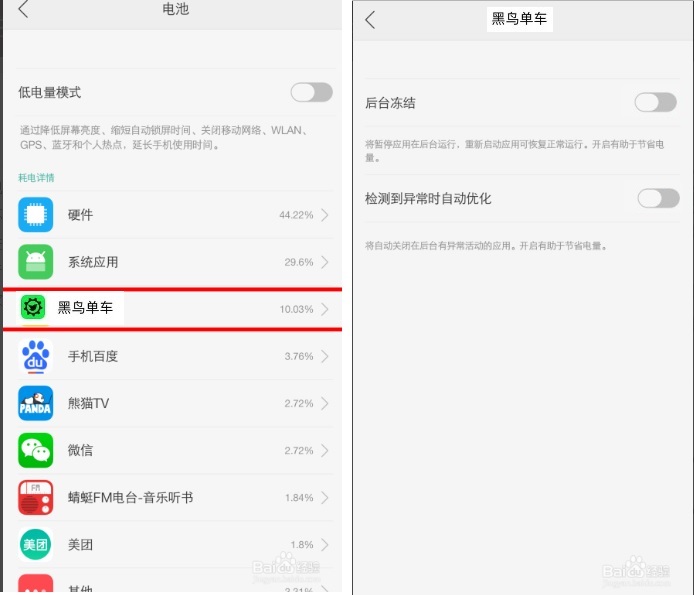Expand 系统应用 details arrow
Viewport: 695px width, 595px height.
(325, 262)
